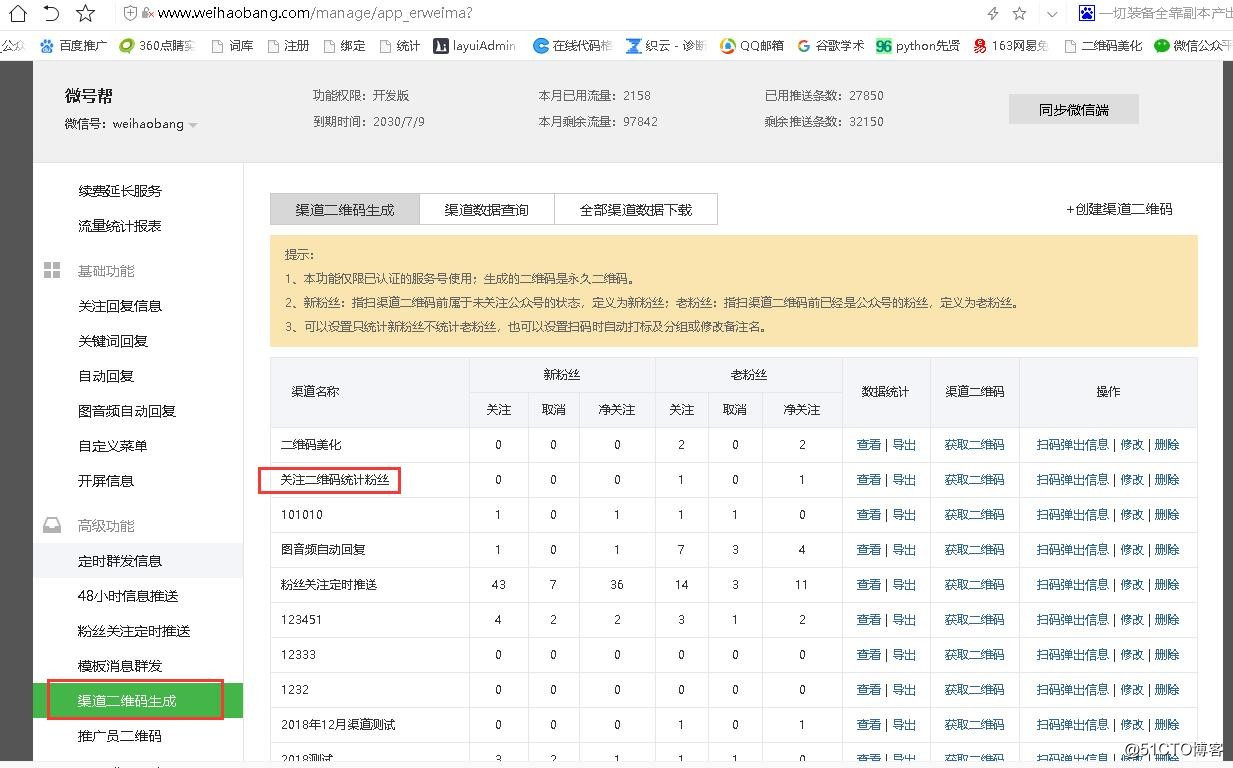This screenshot has width=1233, height=768.
Task: Click 查看 for the 二维码美化 row
Action: click(x=869, y=445)
